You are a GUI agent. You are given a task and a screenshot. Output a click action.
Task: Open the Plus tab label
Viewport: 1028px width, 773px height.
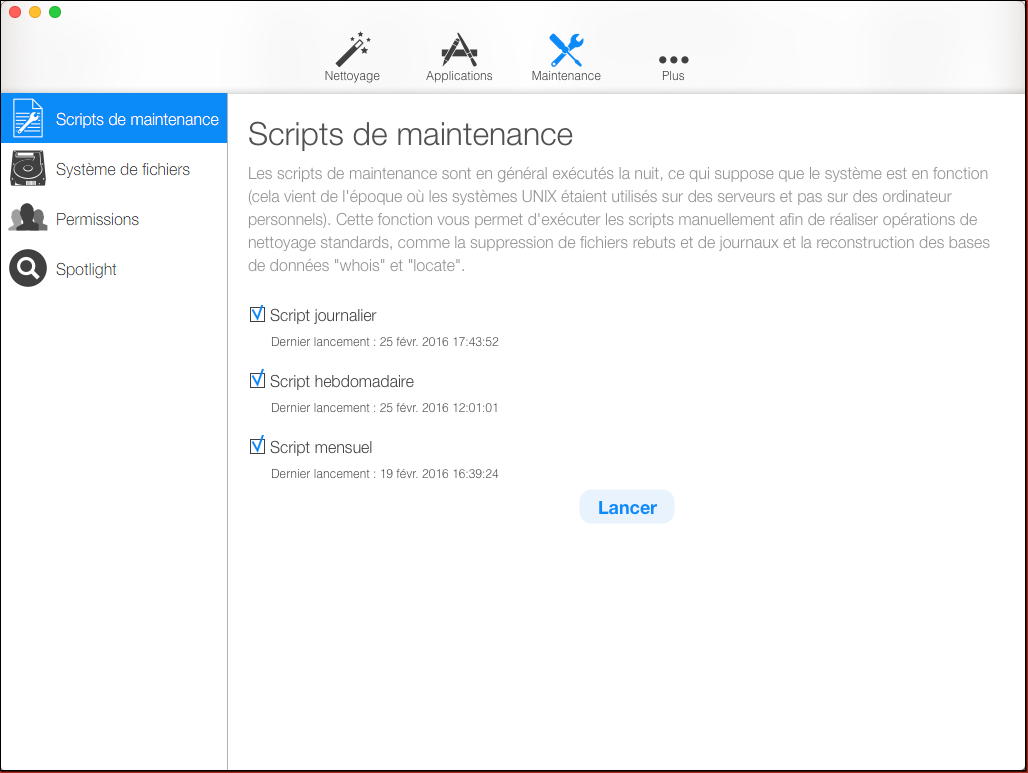(673, 76)
